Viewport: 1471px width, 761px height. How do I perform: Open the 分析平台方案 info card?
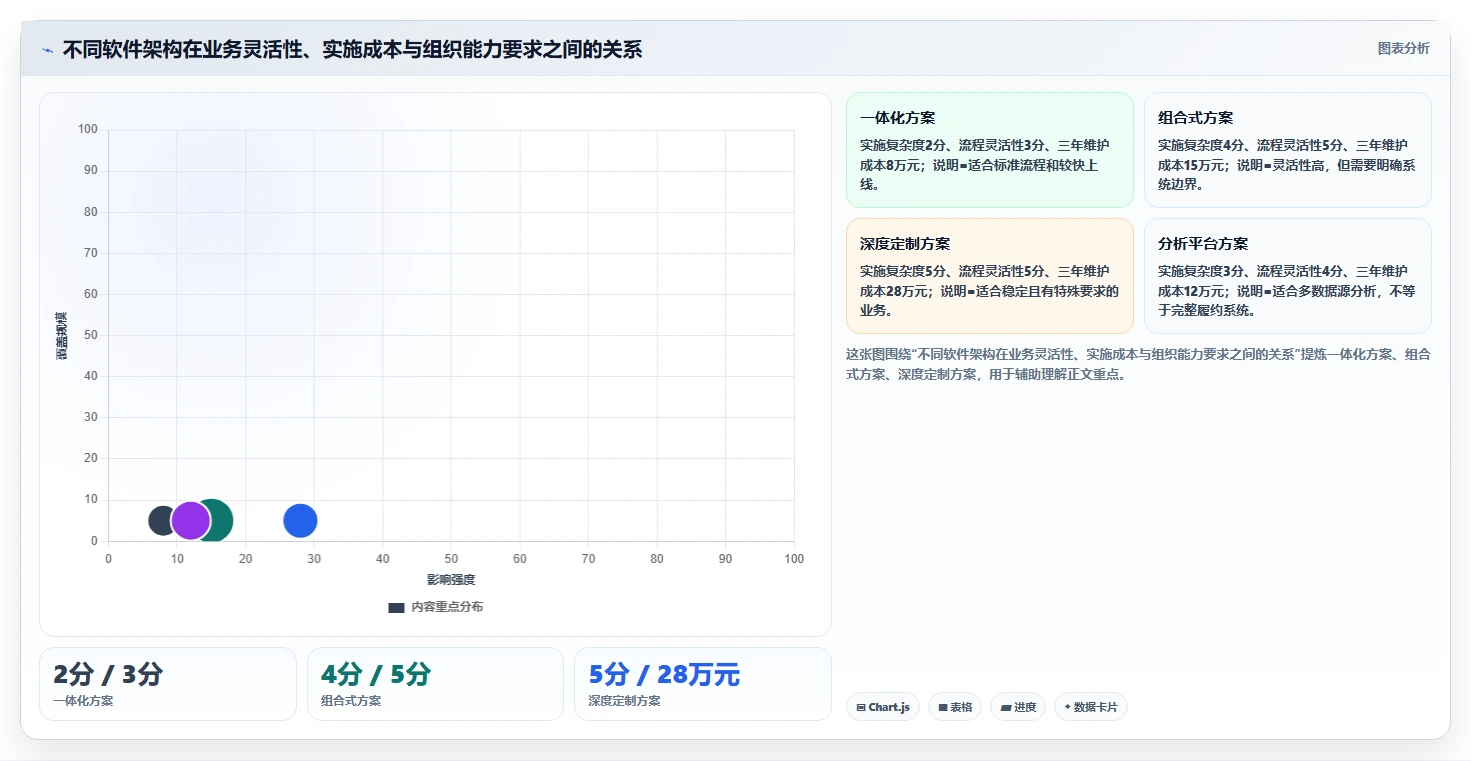tap(1288, 276)
